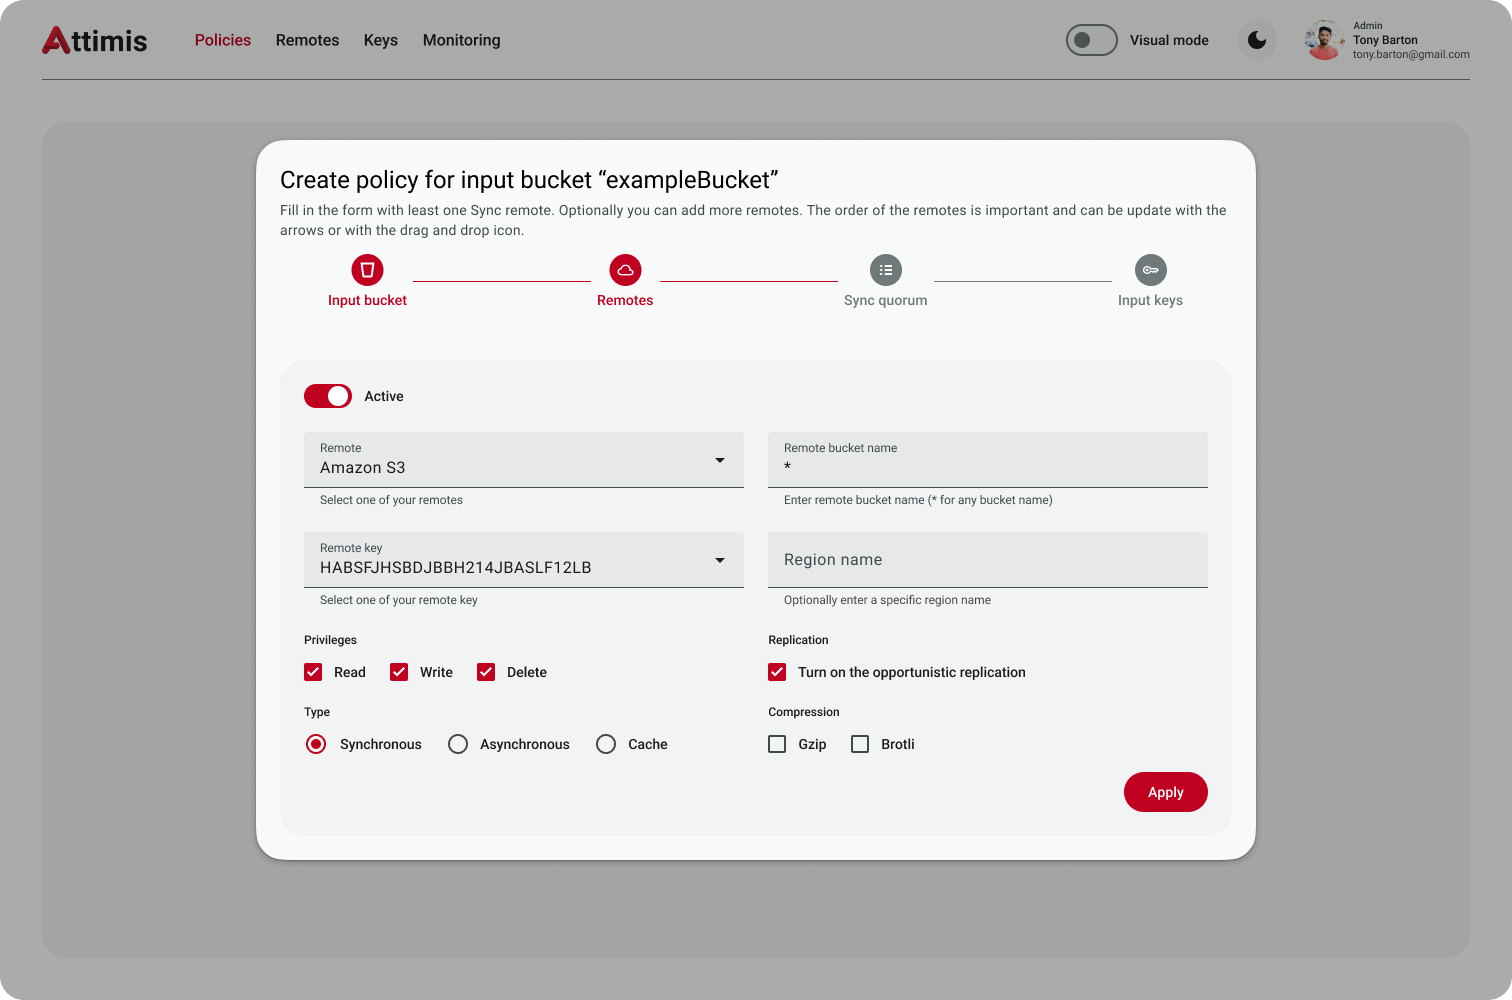The width and height of the screenshot is (1512, 1000).
Task: Click the Apply button
Action: [1165, 792]
